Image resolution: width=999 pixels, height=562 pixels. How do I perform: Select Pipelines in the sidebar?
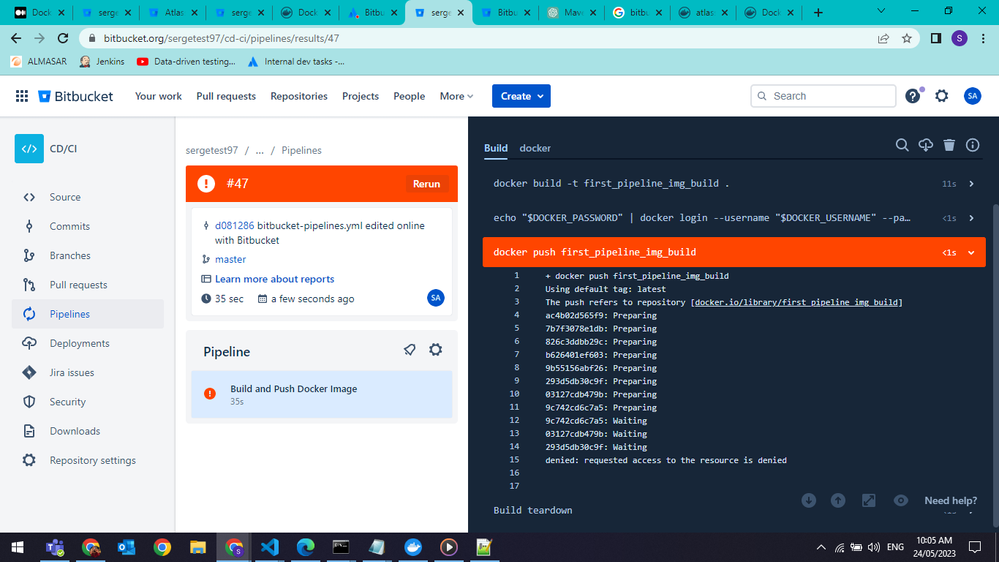tap(87, 314)
